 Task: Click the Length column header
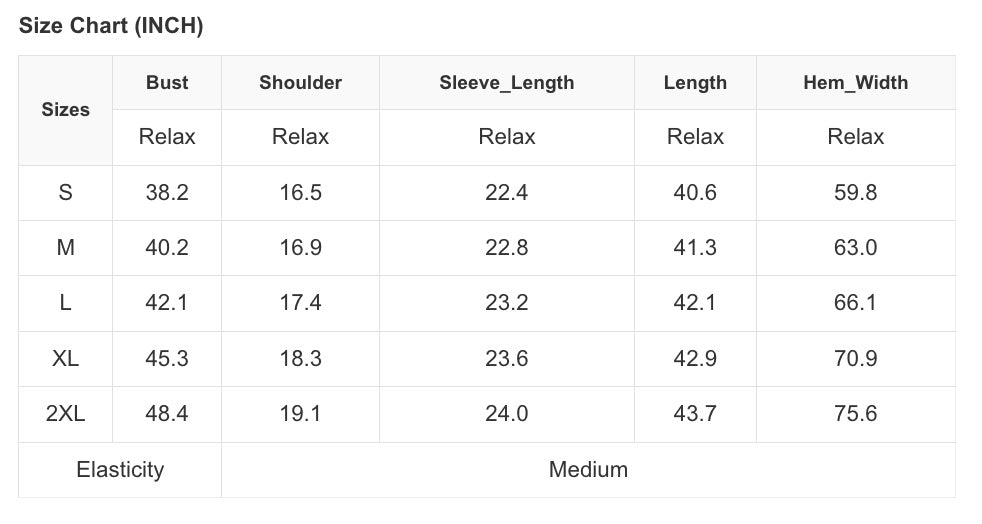click(695, 83)
